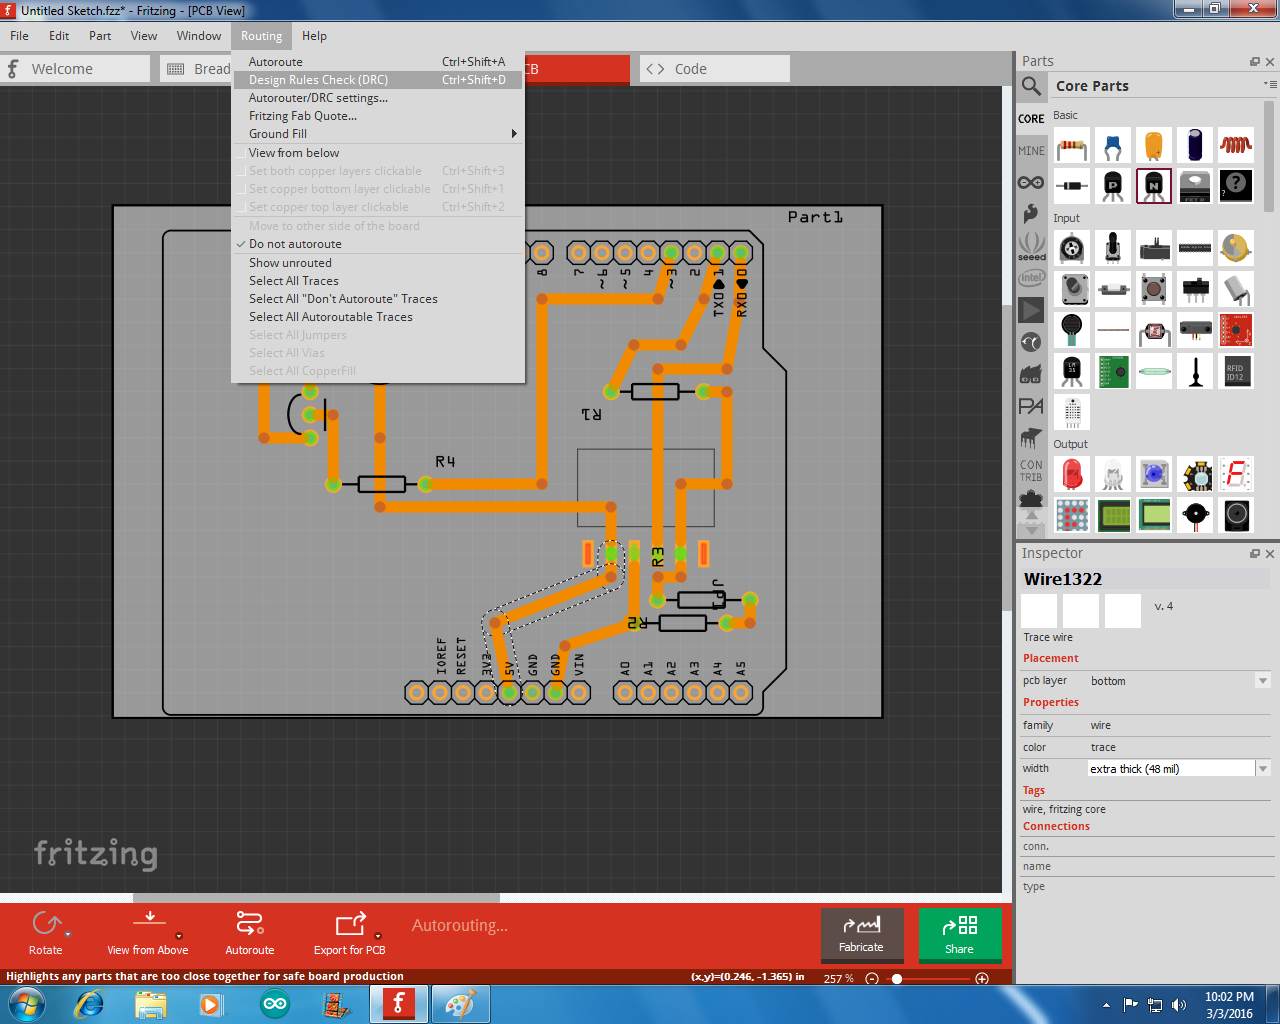Switch to the Code tab

point(714,69)
